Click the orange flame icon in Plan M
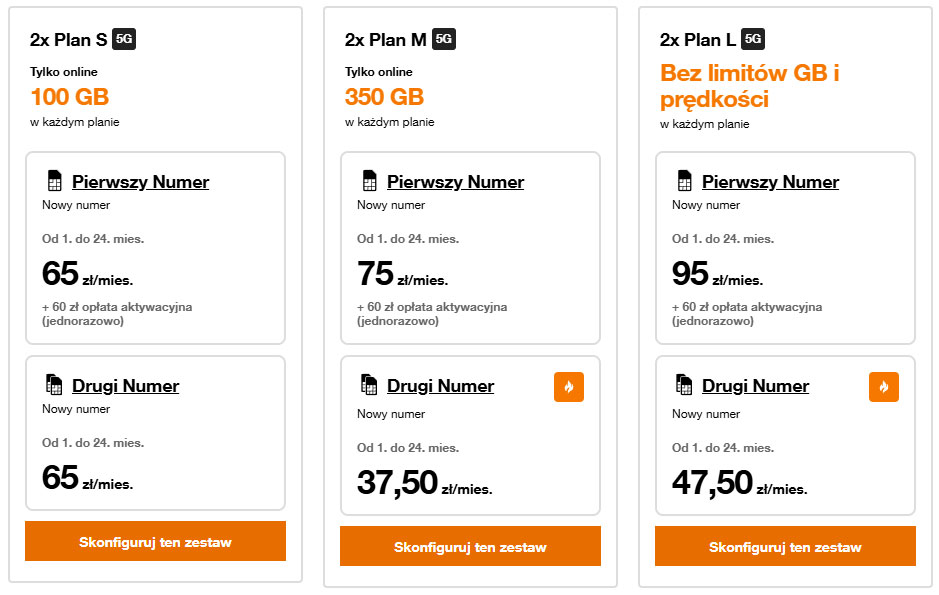Screen dimensions: 939x595 [568, 387]
